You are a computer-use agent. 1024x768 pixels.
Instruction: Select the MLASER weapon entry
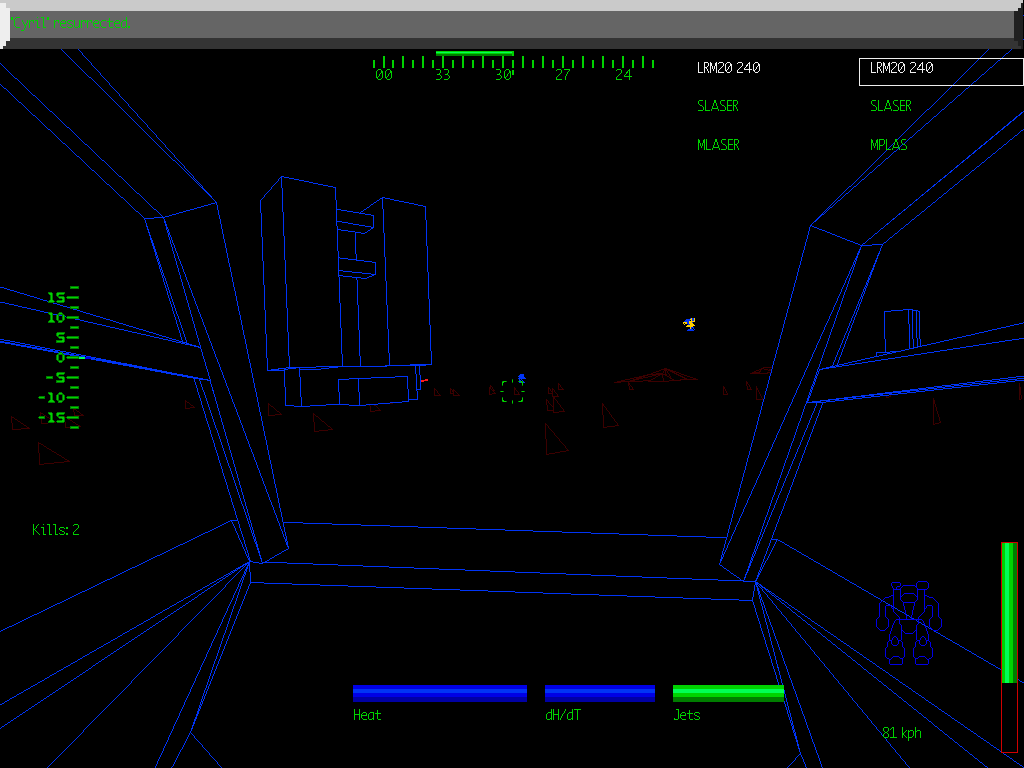718,145
